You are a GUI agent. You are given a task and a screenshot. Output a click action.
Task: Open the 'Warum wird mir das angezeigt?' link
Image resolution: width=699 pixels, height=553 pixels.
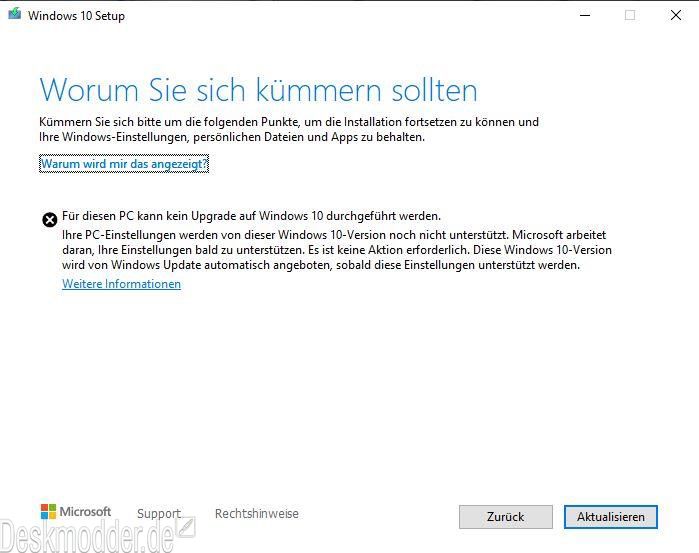click(x=124, y=164)
